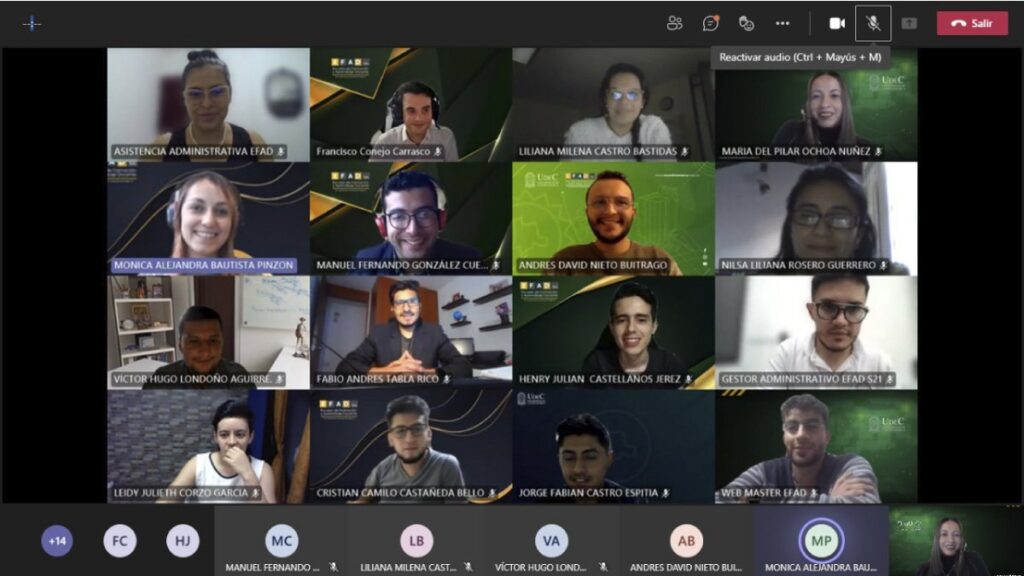Click mic icon beside MARIA DEL PILAR OCHOA NUÑEZ
This screenshot has width=1024, height=576.
[x=878, y=152]
